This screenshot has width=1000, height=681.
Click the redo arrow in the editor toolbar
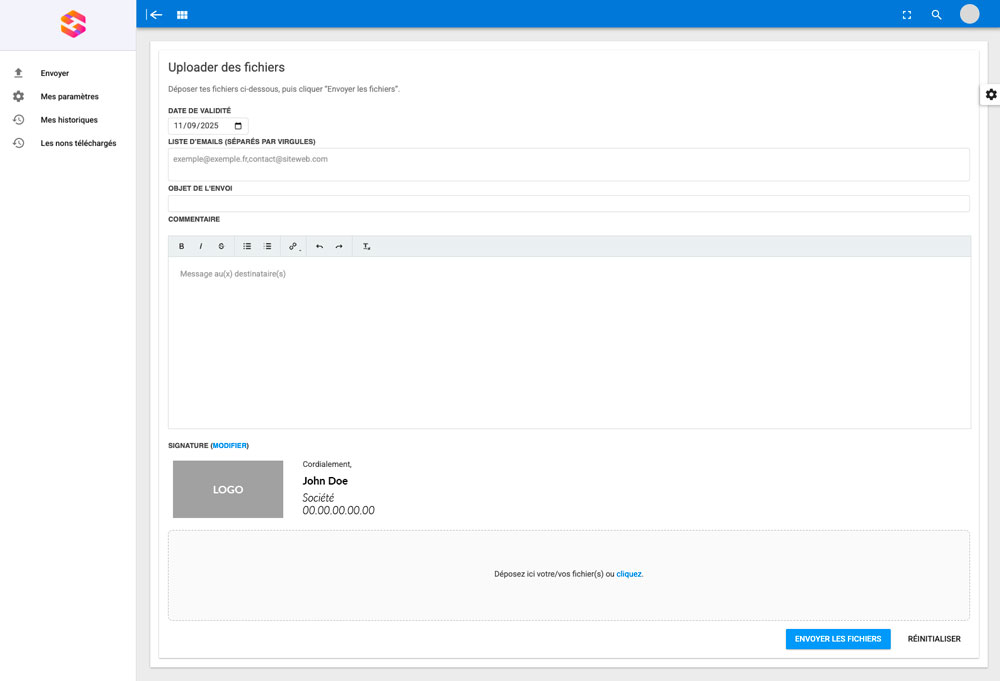339,246
